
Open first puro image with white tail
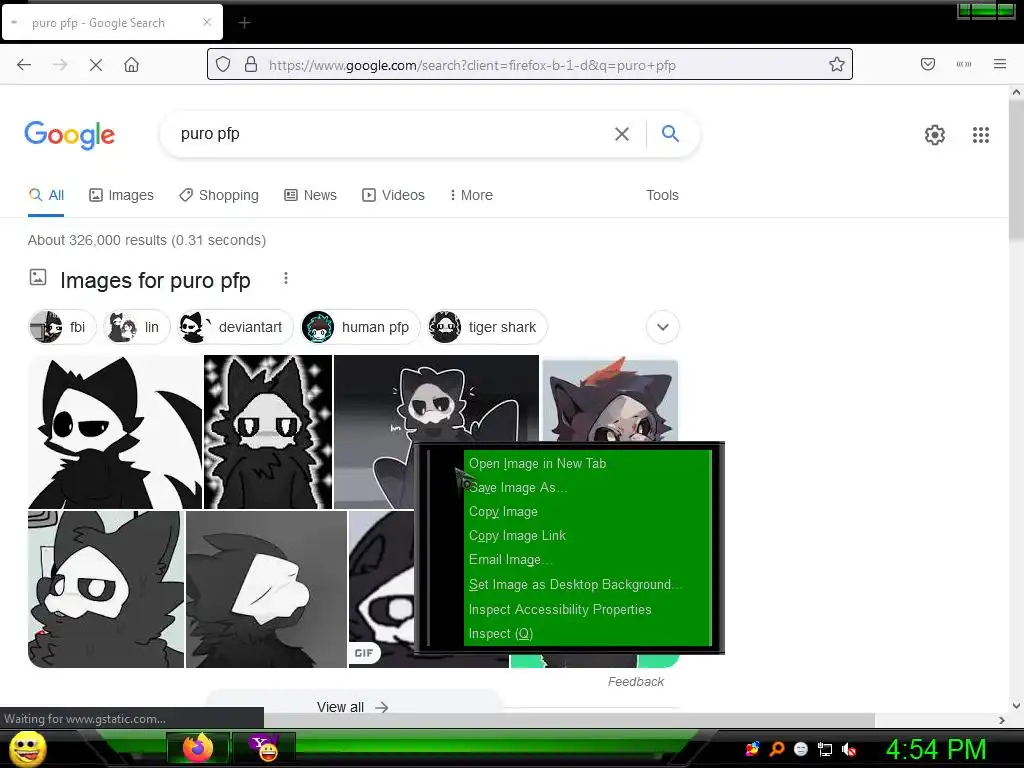point(116,432)
